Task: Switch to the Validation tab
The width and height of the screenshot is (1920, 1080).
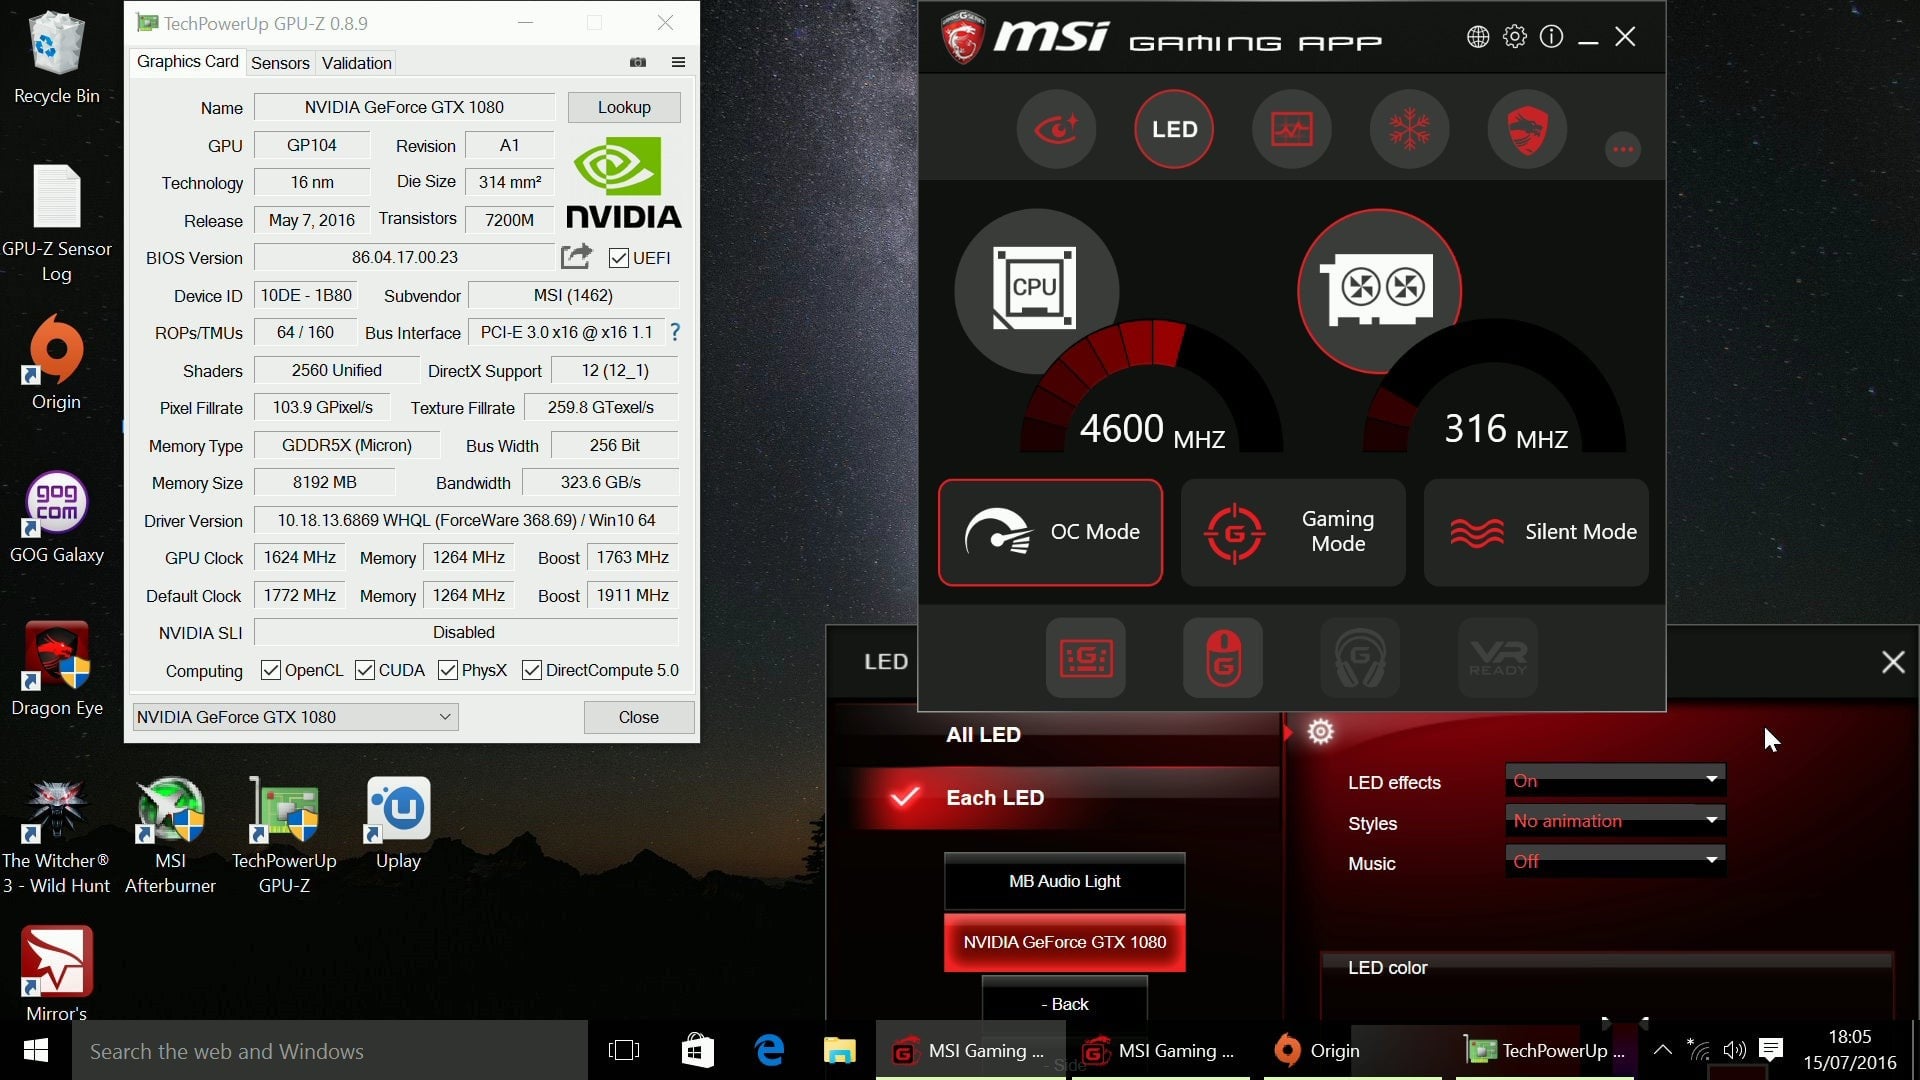Action: coord(356,63)
